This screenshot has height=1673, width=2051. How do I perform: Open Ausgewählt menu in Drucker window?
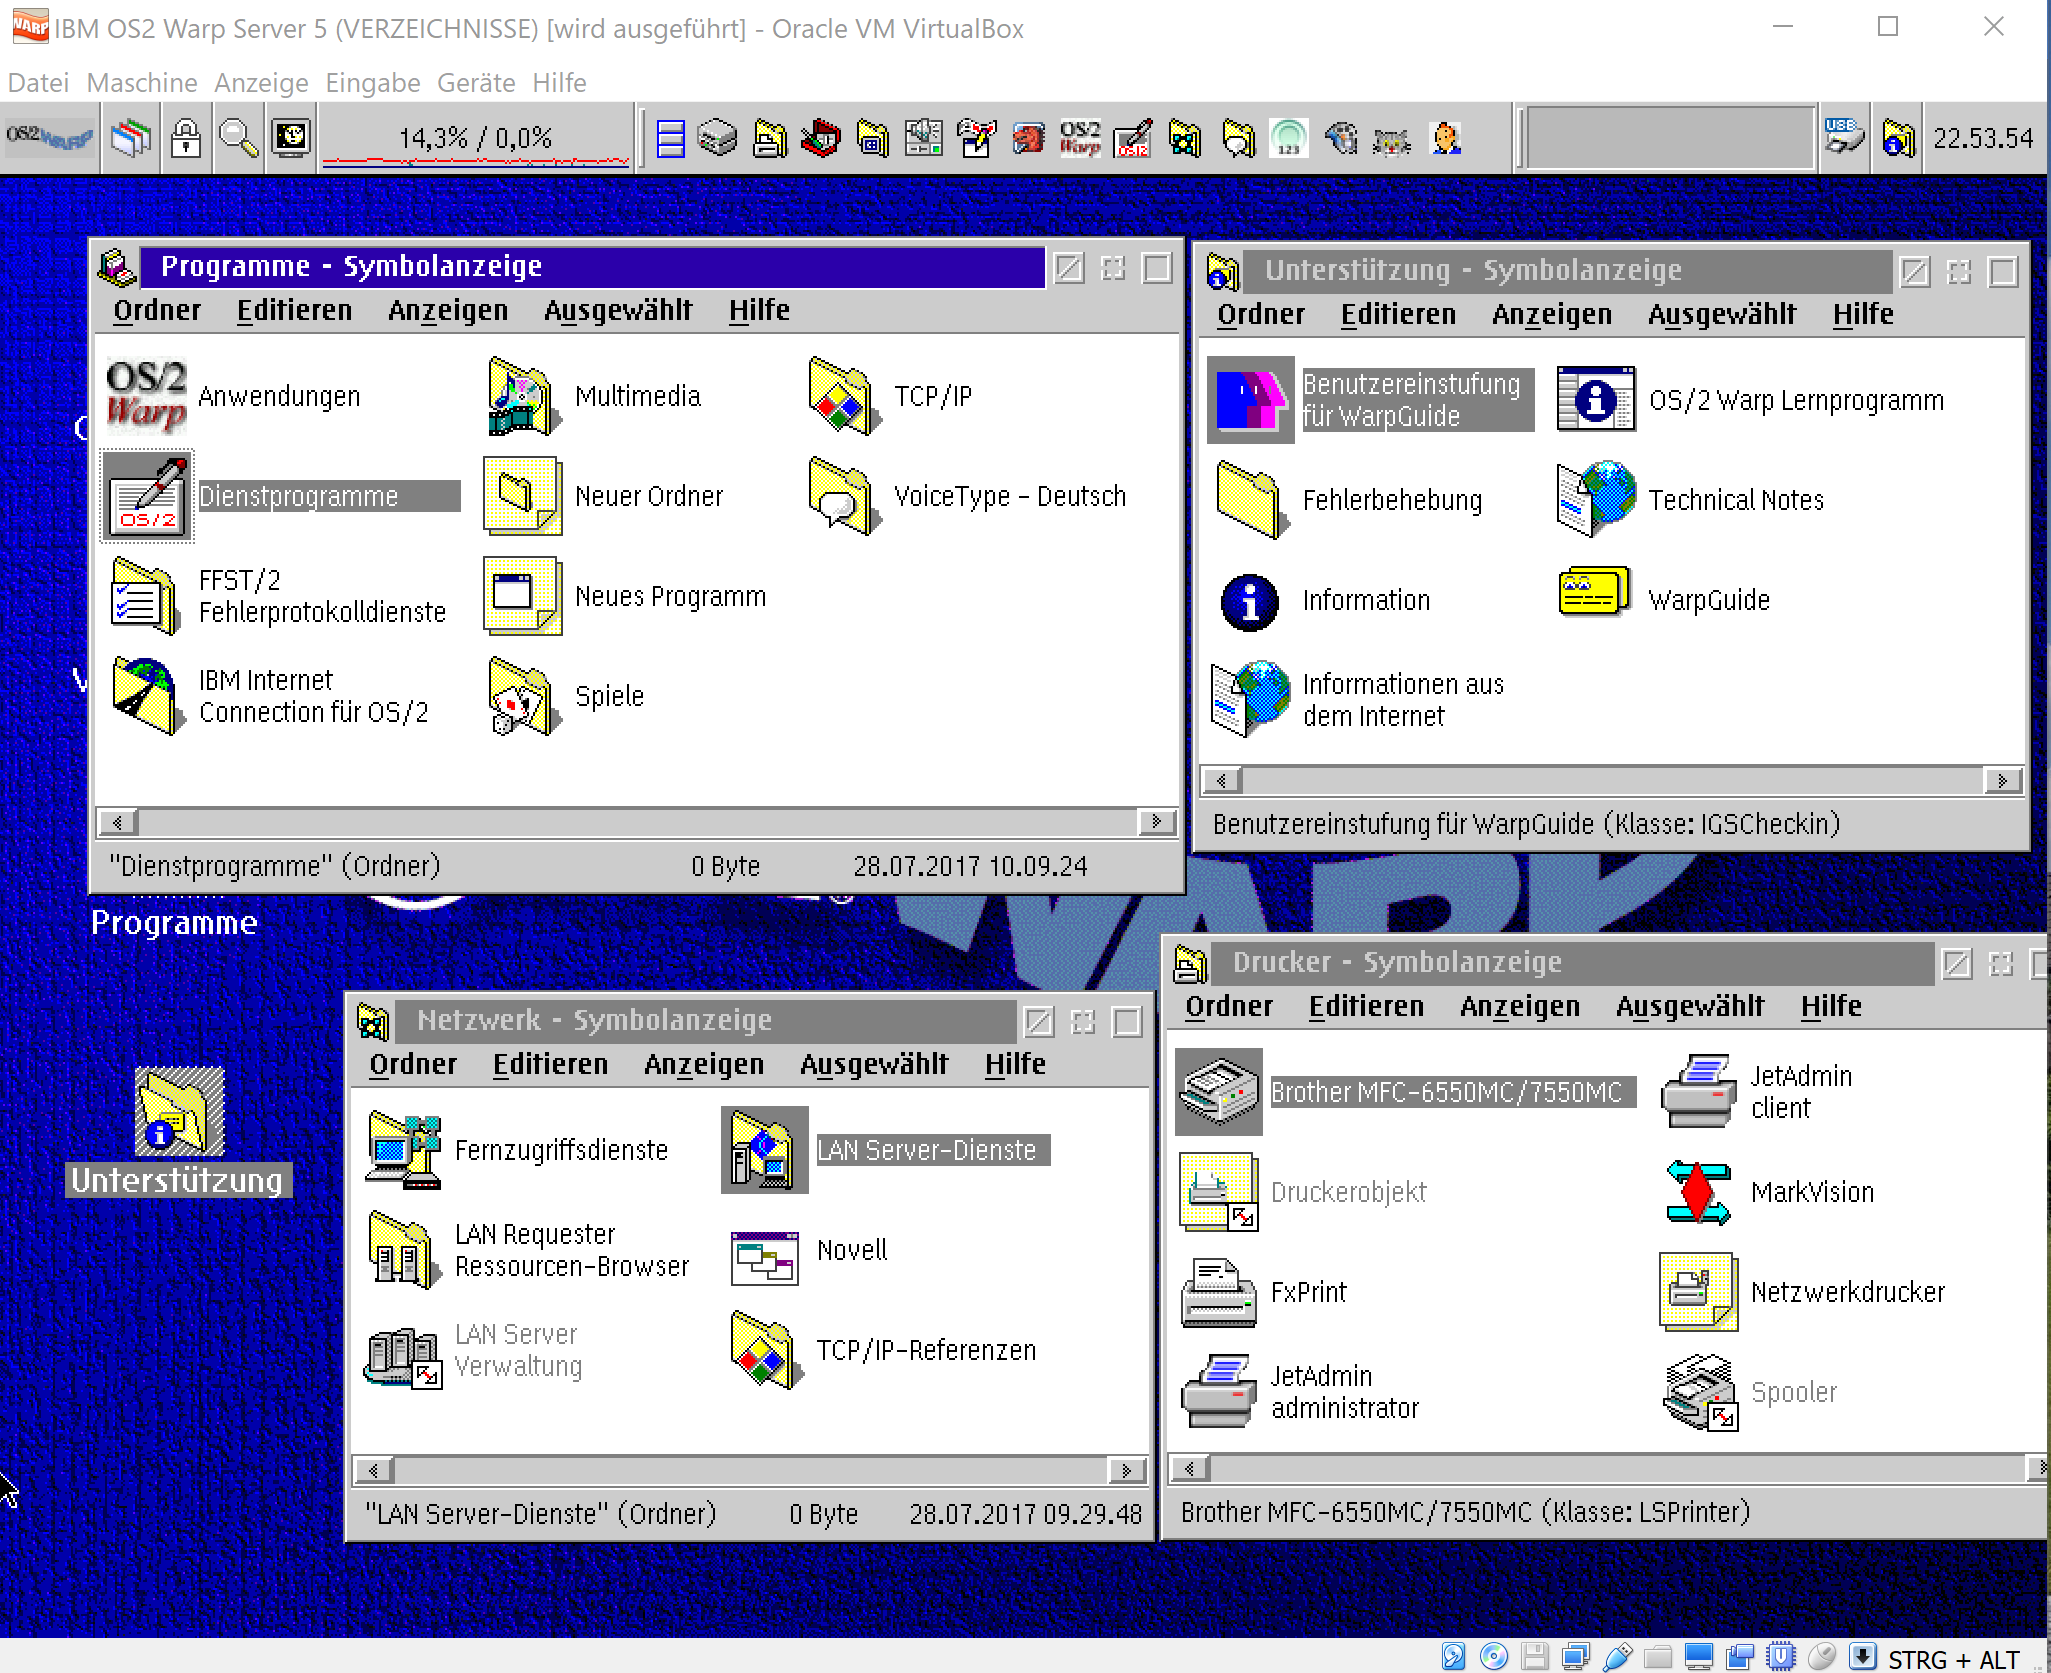1690,1006
